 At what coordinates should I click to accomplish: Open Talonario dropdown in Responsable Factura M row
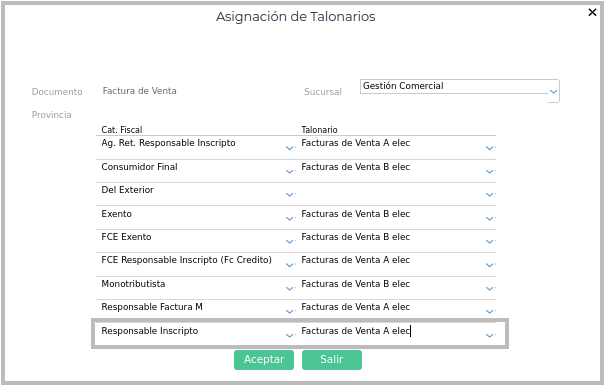[490, 311]
